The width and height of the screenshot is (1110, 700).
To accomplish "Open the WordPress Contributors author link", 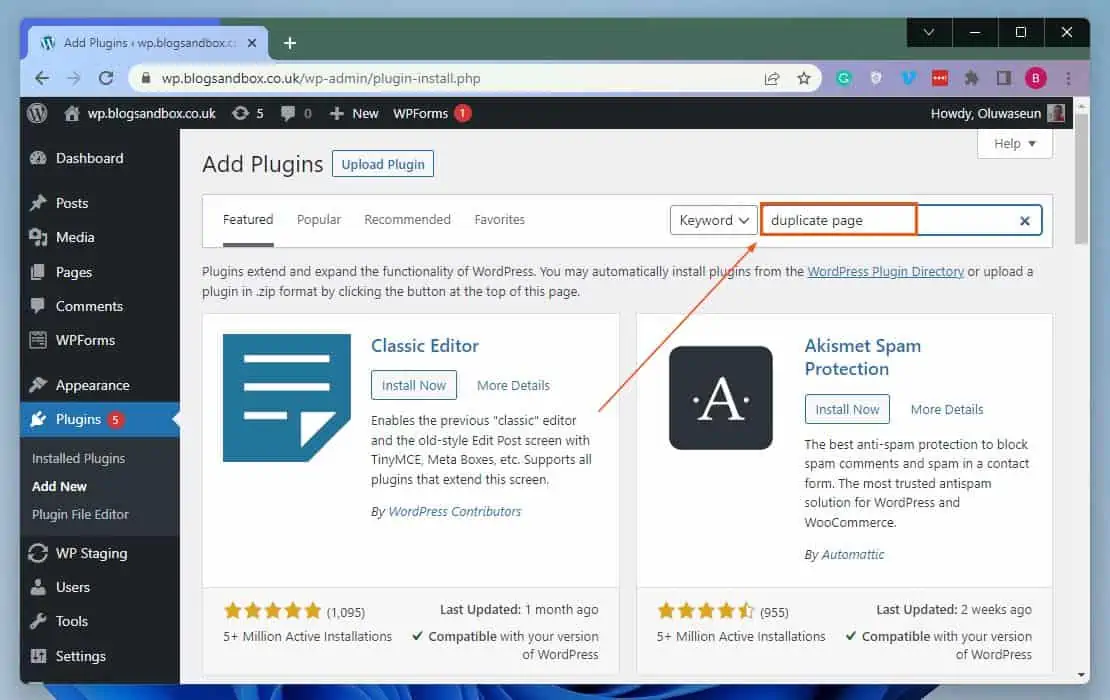I will pos(454,511).
